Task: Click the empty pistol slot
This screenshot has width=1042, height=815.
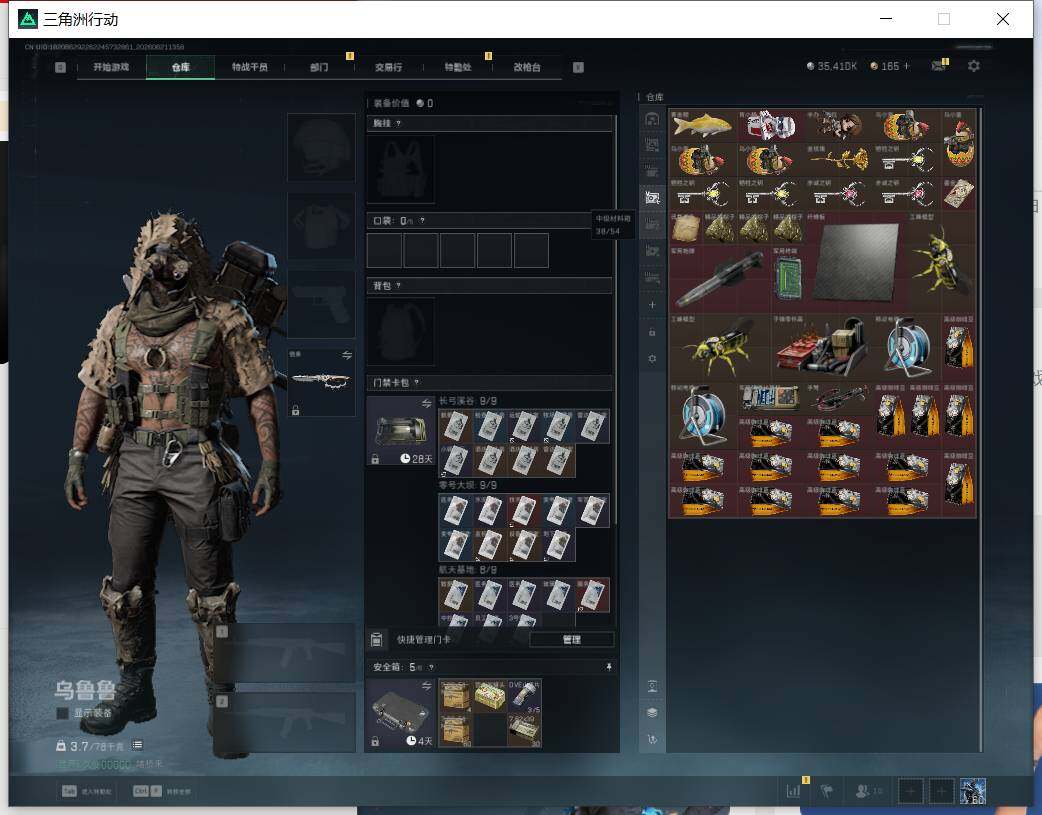Action: tap(321, 304)
